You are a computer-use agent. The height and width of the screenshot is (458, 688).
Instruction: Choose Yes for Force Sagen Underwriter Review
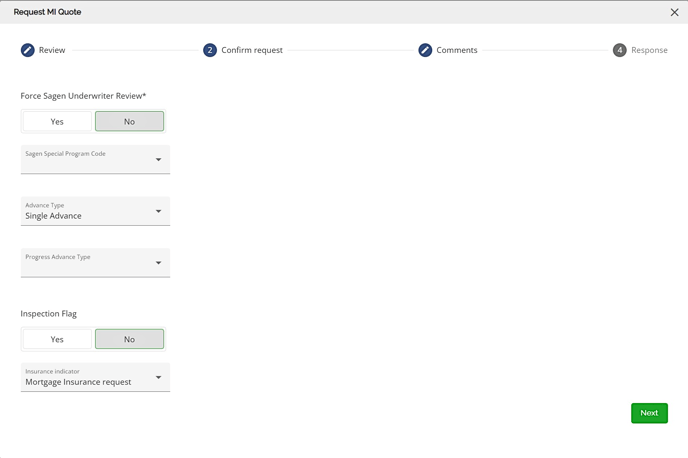point(57,122)
